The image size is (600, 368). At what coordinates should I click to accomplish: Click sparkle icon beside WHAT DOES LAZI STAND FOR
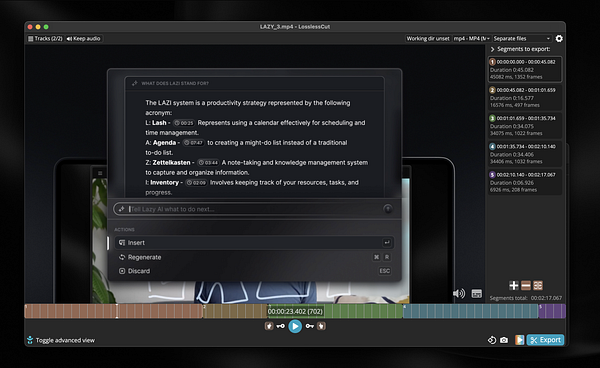pyautogui.click(x=134, y=83)
